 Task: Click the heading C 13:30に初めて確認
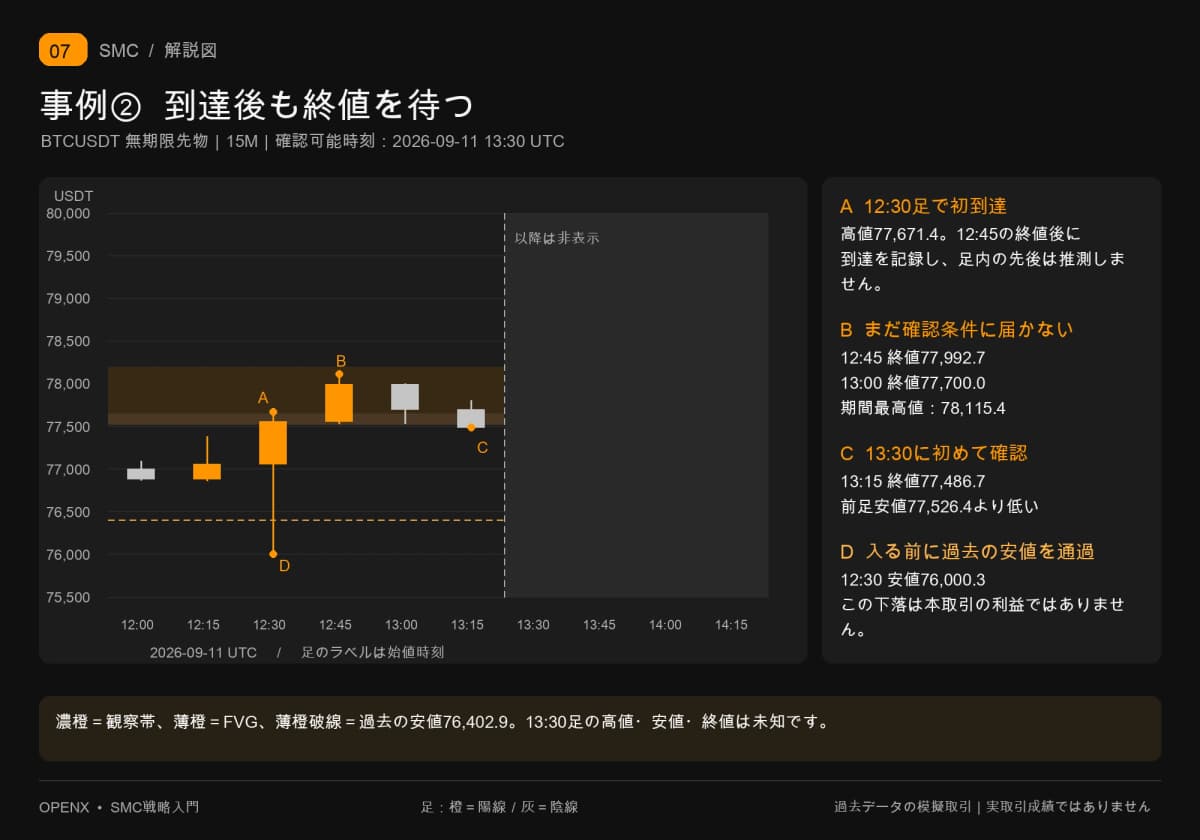pos(934,453)
